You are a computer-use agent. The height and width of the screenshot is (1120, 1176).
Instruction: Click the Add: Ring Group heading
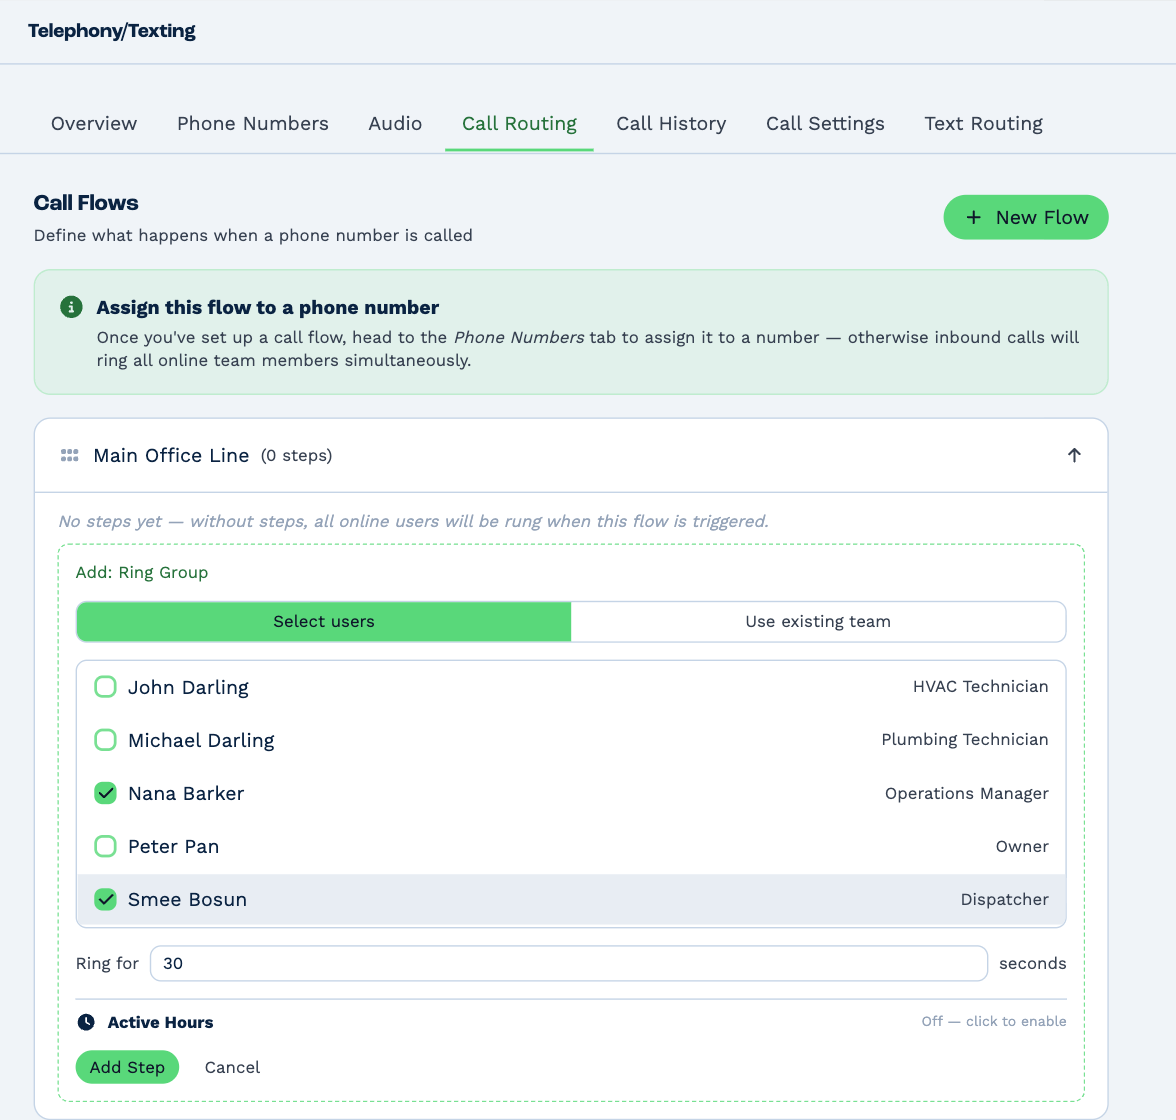coord(142,572)
